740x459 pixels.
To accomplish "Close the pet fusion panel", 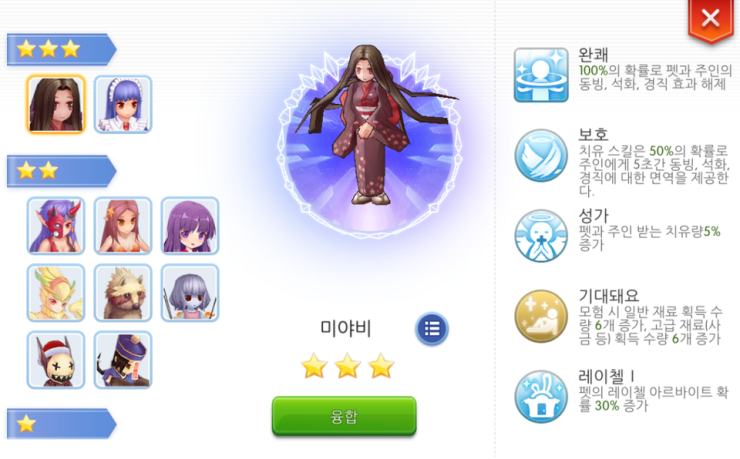I will coord(710,20).
